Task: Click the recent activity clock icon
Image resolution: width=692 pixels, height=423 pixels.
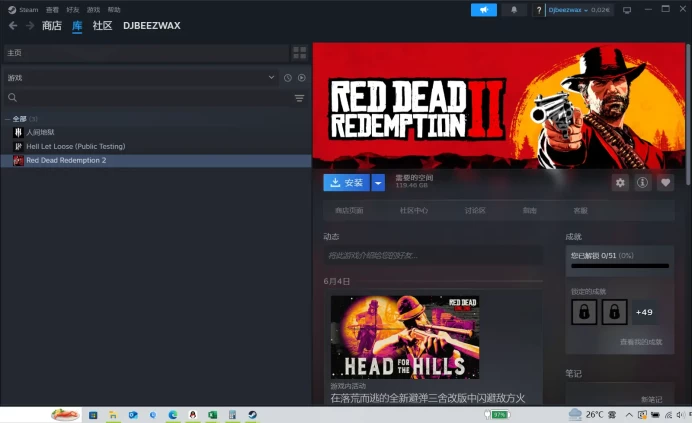Action: (x=288, y=78)
